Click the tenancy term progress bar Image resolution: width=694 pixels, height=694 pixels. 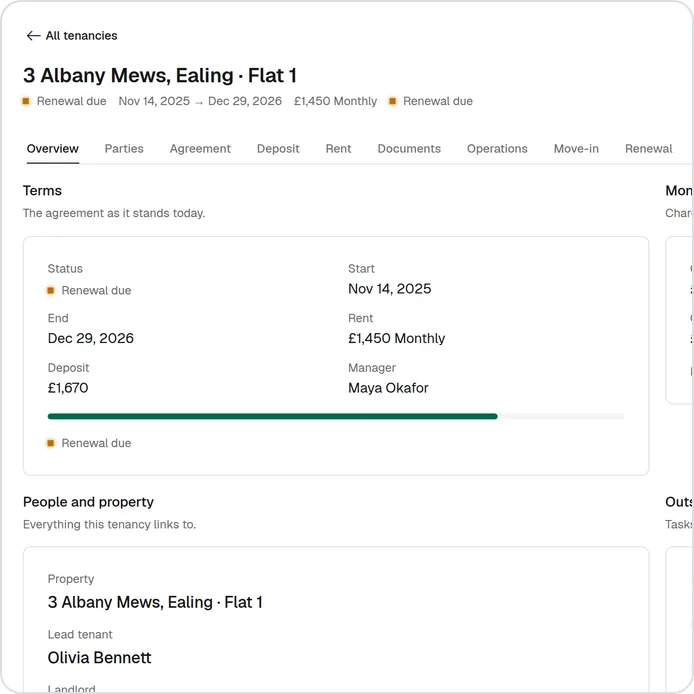click(335, 416)
